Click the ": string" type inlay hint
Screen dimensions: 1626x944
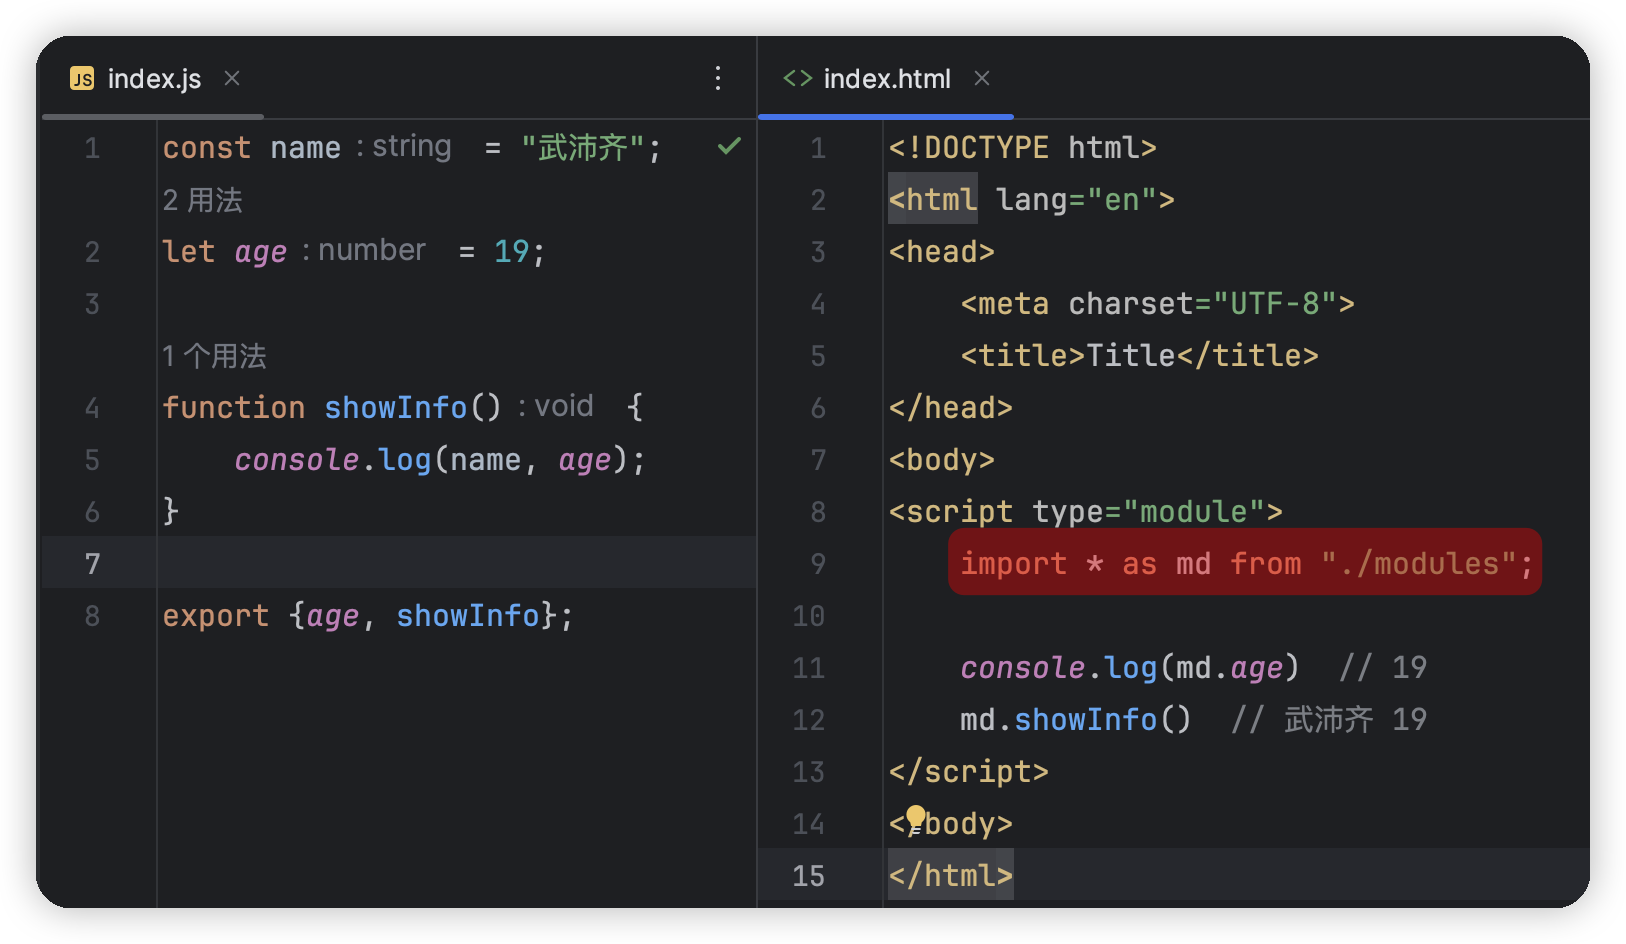tap(405, 147)
